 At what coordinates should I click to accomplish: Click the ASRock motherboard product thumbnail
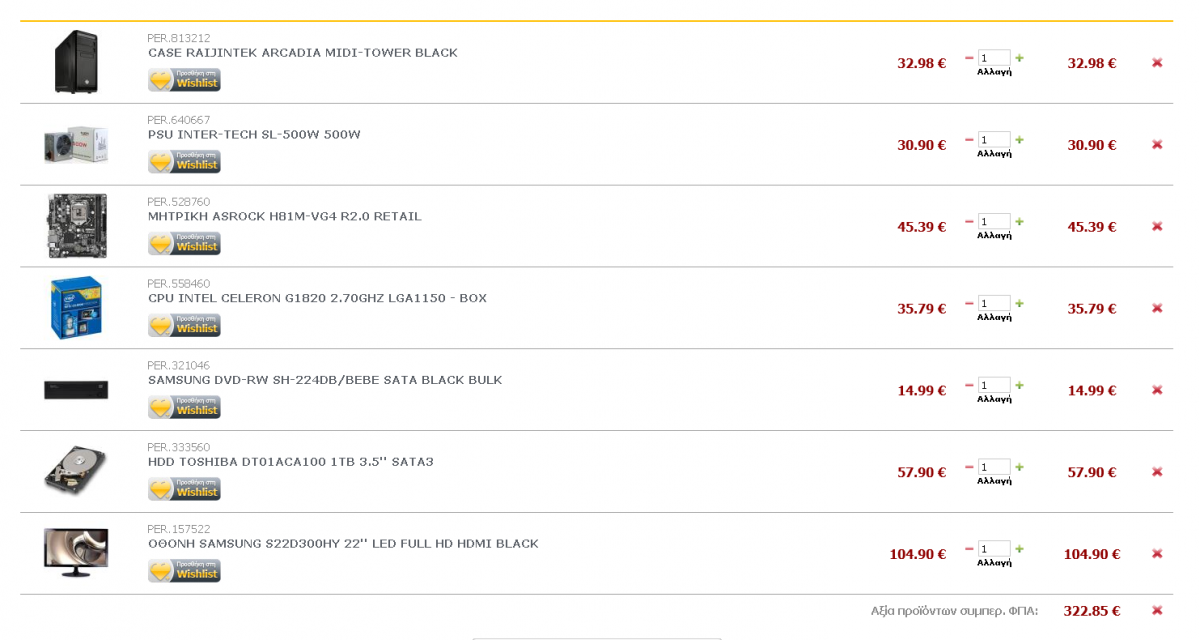(76, 226)
